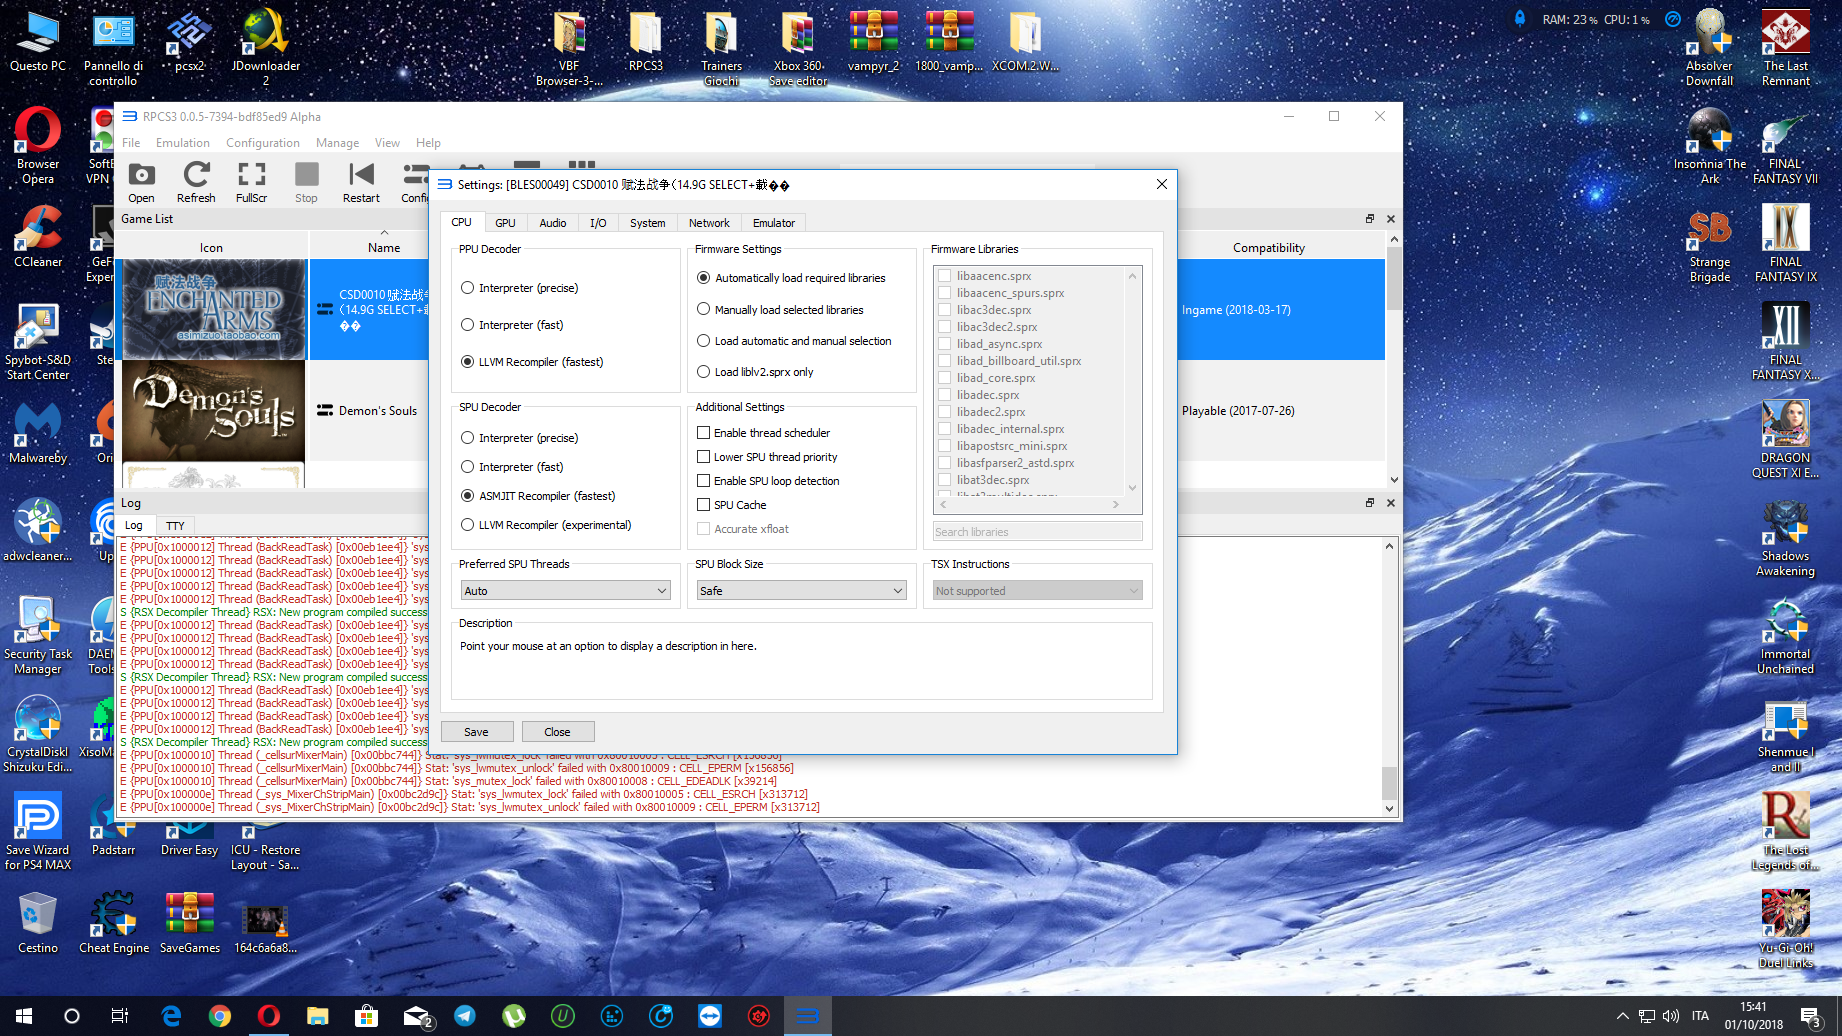Click the Telegram taskbar icon

tap(465, 1016)
